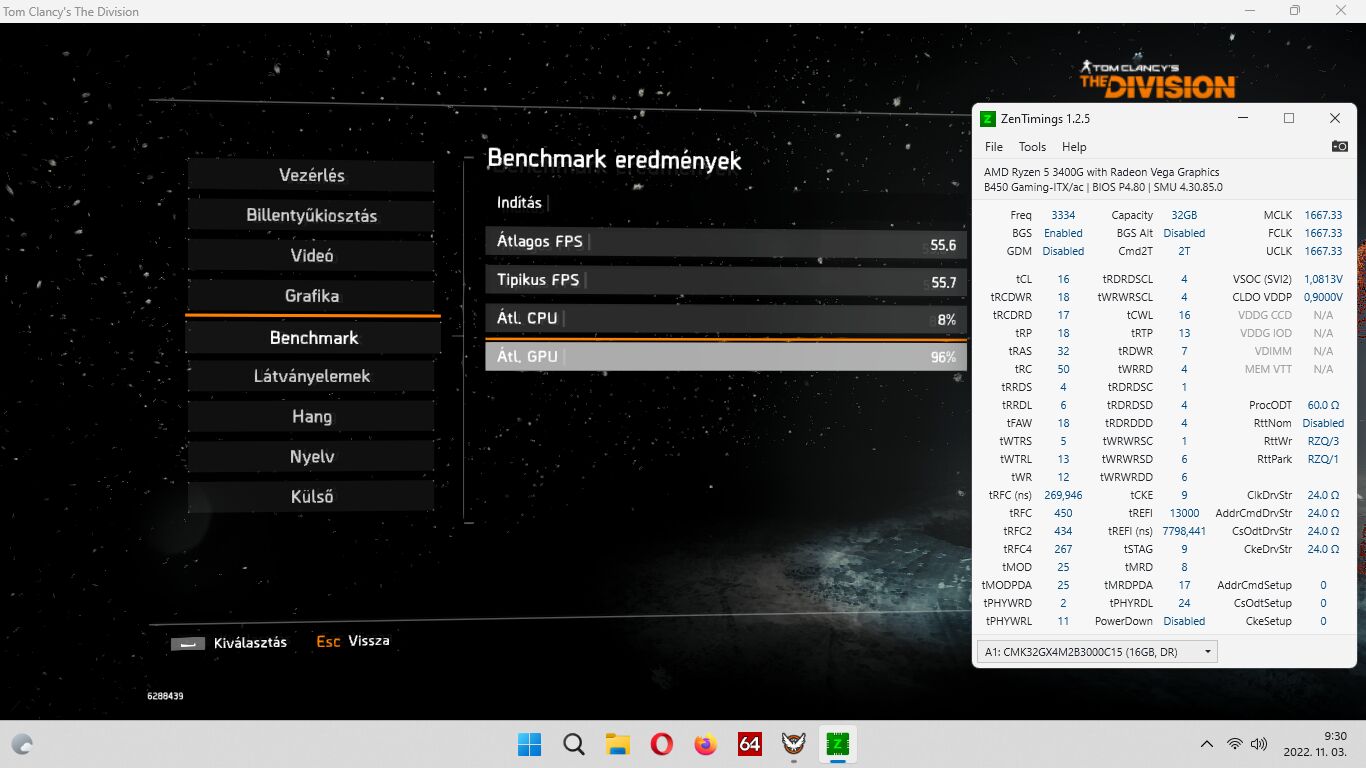Click tRFC (ns) value 269,946
The height and width of the screenshot is (768, 1366).
click(1063, 495)
